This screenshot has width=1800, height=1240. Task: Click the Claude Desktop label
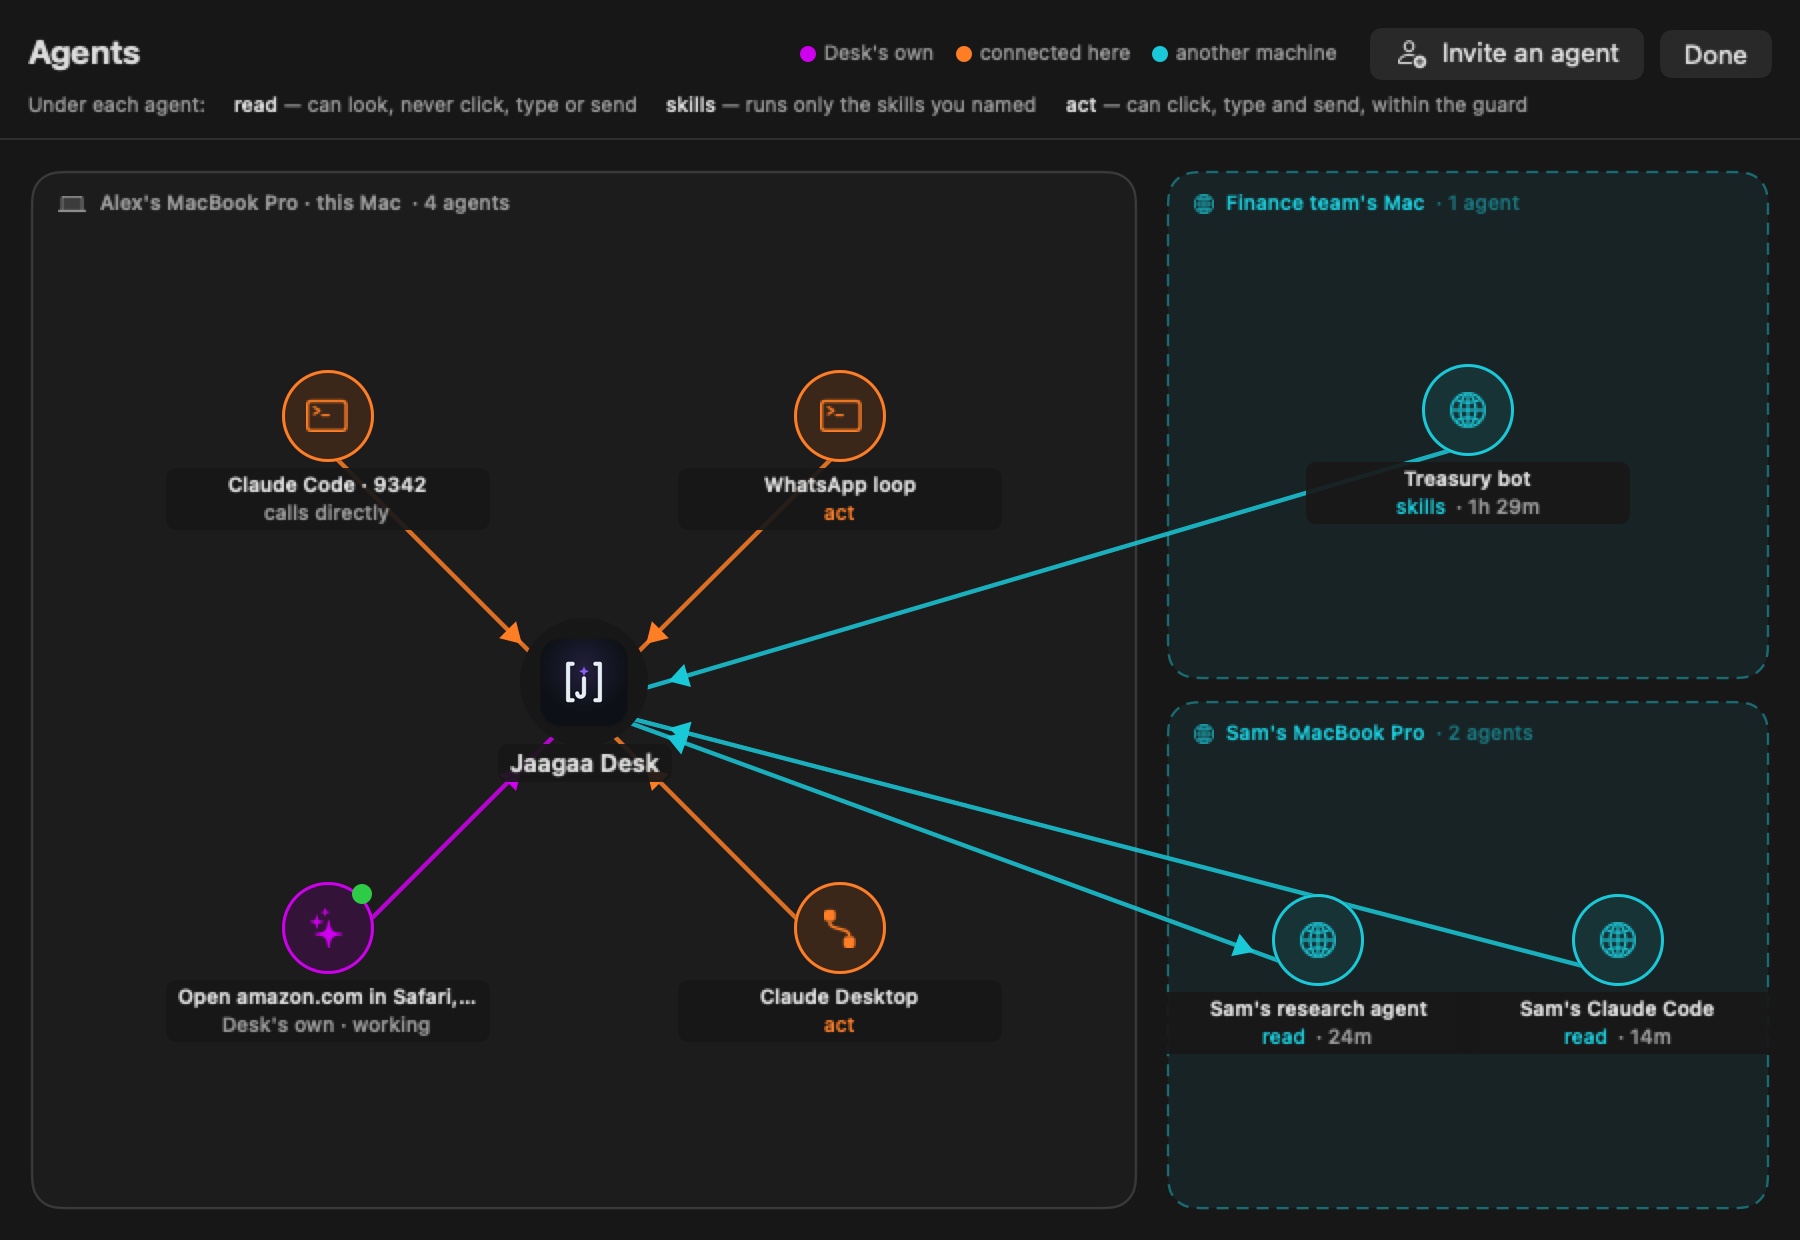pyautogui.click(x=839, y=997)
